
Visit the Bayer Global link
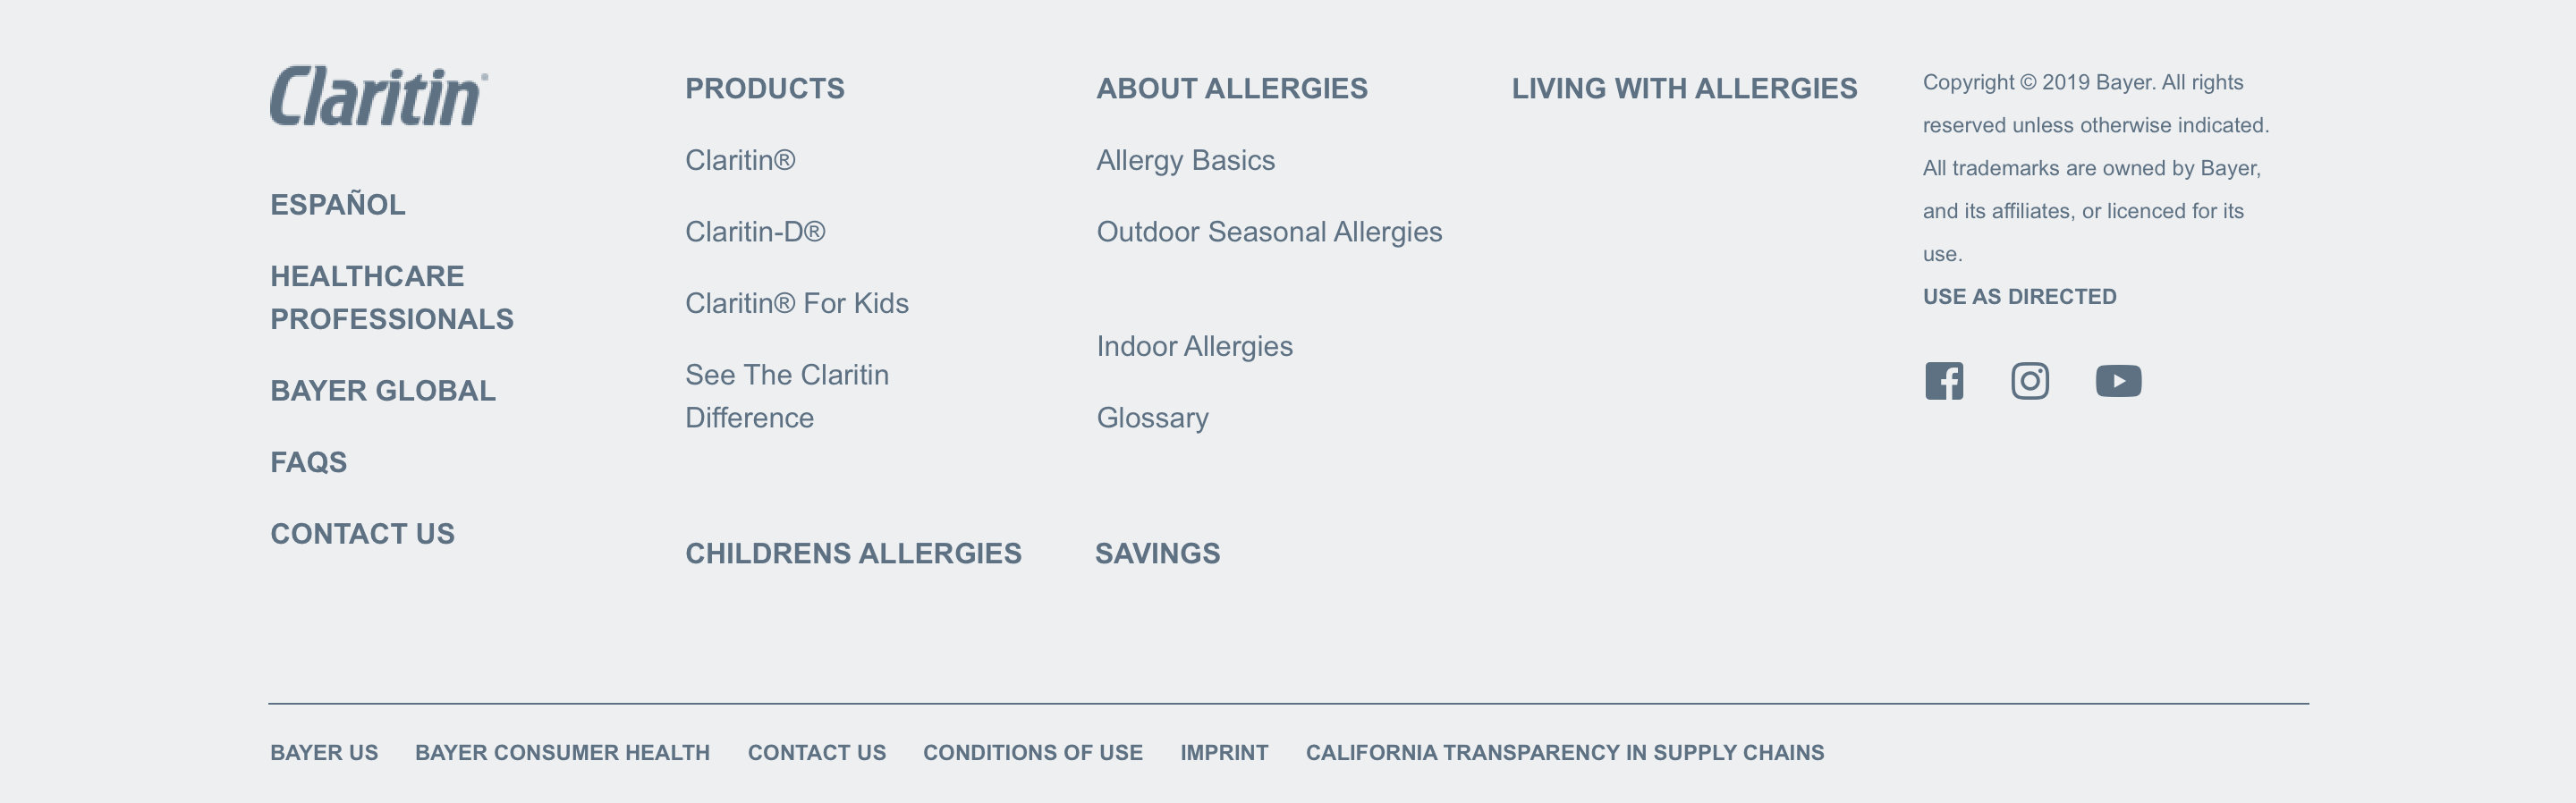[x=383, y=391]
